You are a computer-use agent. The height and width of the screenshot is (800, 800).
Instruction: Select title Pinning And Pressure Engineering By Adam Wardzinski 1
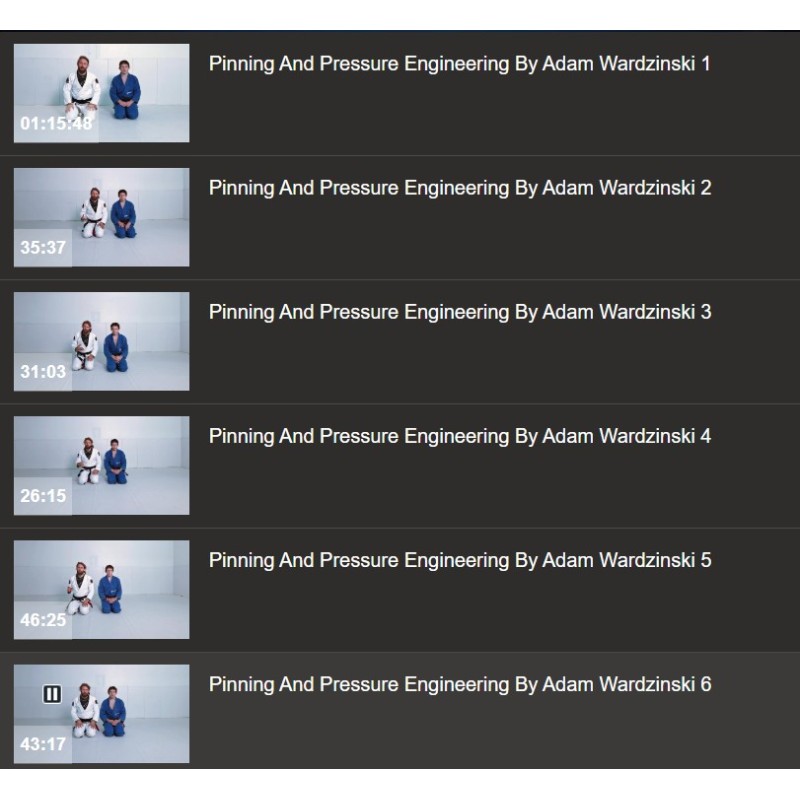tap(459, 64)
